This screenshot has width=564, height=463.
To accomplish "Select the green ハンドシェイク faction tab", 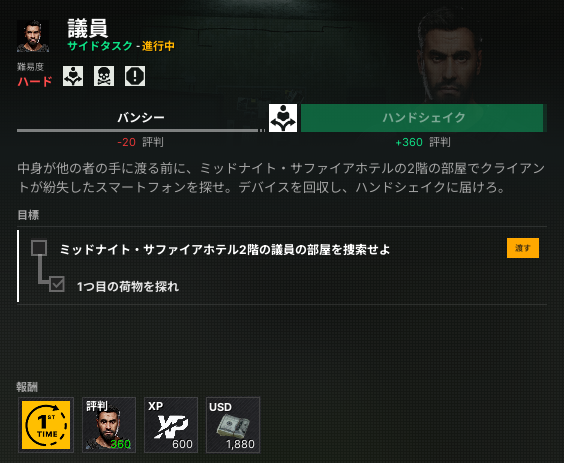I will [x=422, y=118].
